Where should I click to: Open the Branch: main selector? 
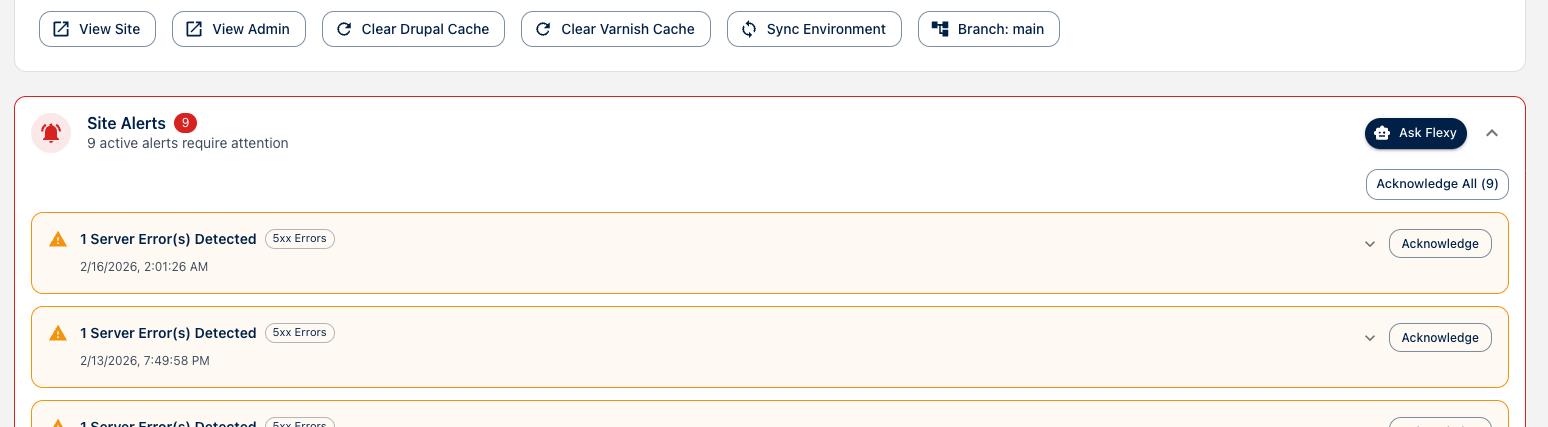click(988, 29)
